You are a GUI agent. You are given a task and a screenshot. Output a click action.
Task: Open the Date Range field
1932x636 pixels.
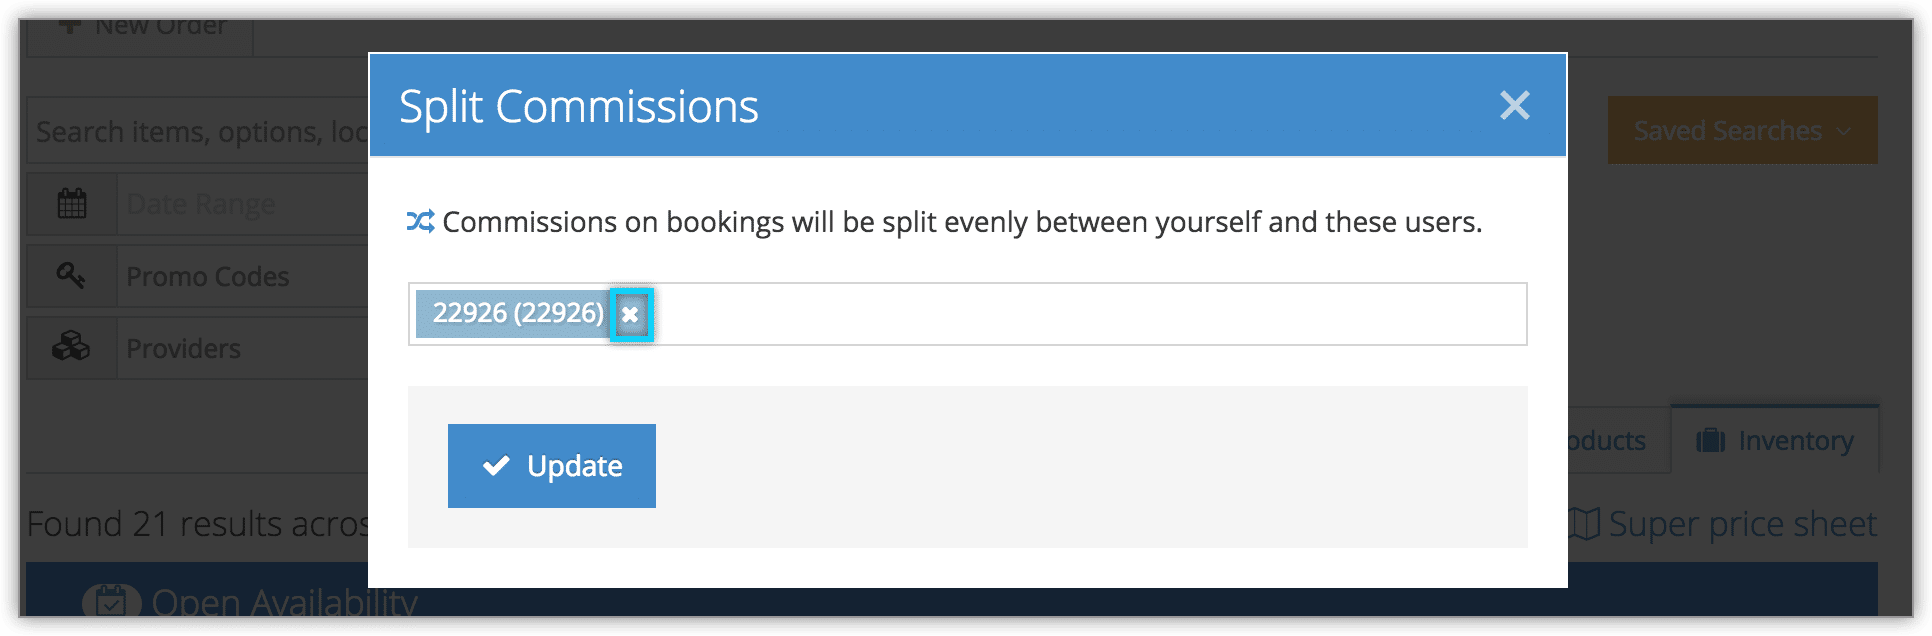[x=243, y=204]
